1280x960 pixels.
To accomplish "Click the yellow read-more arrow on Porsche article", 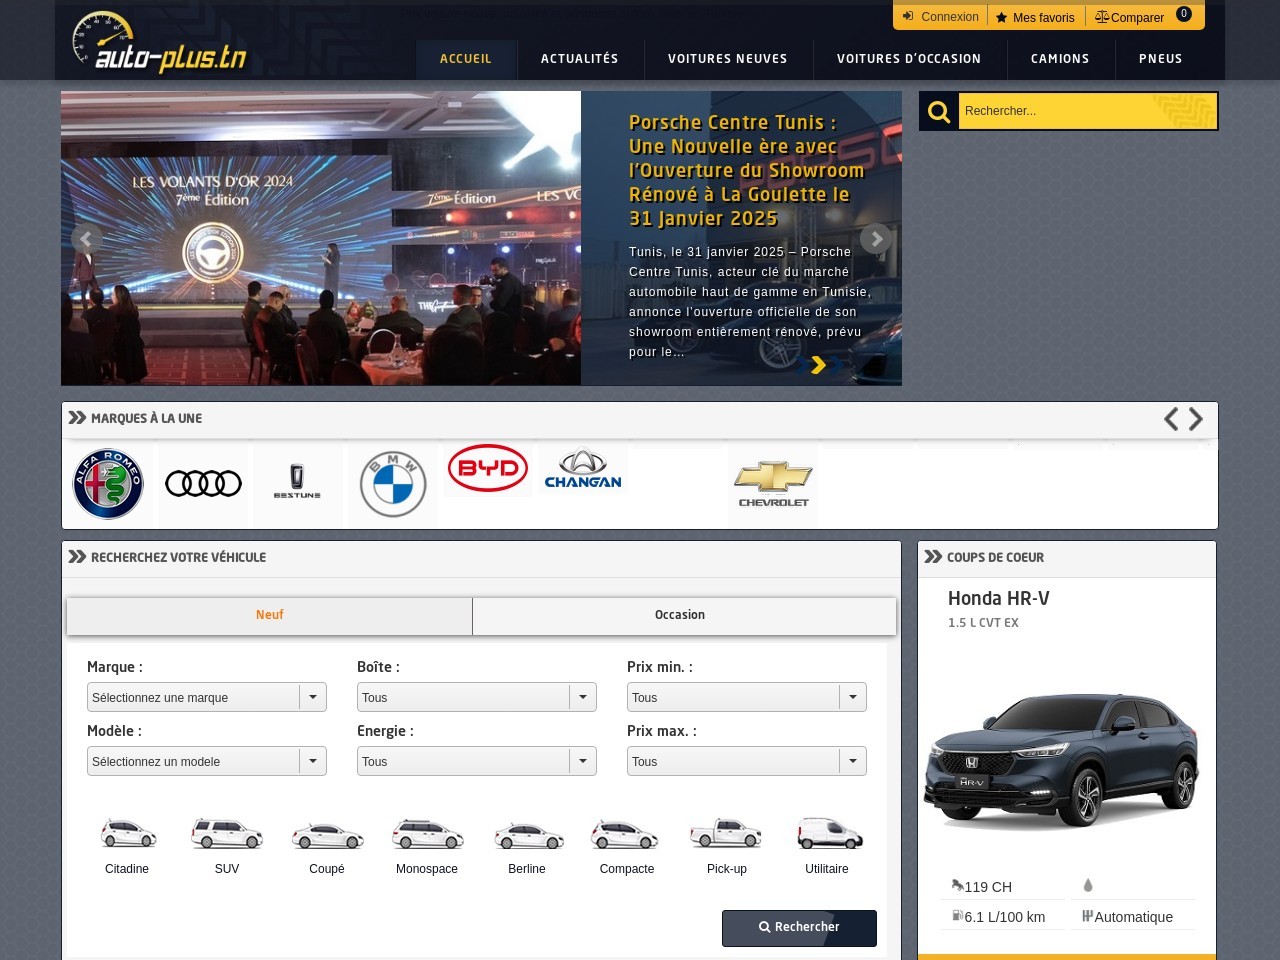I will 818,365.
